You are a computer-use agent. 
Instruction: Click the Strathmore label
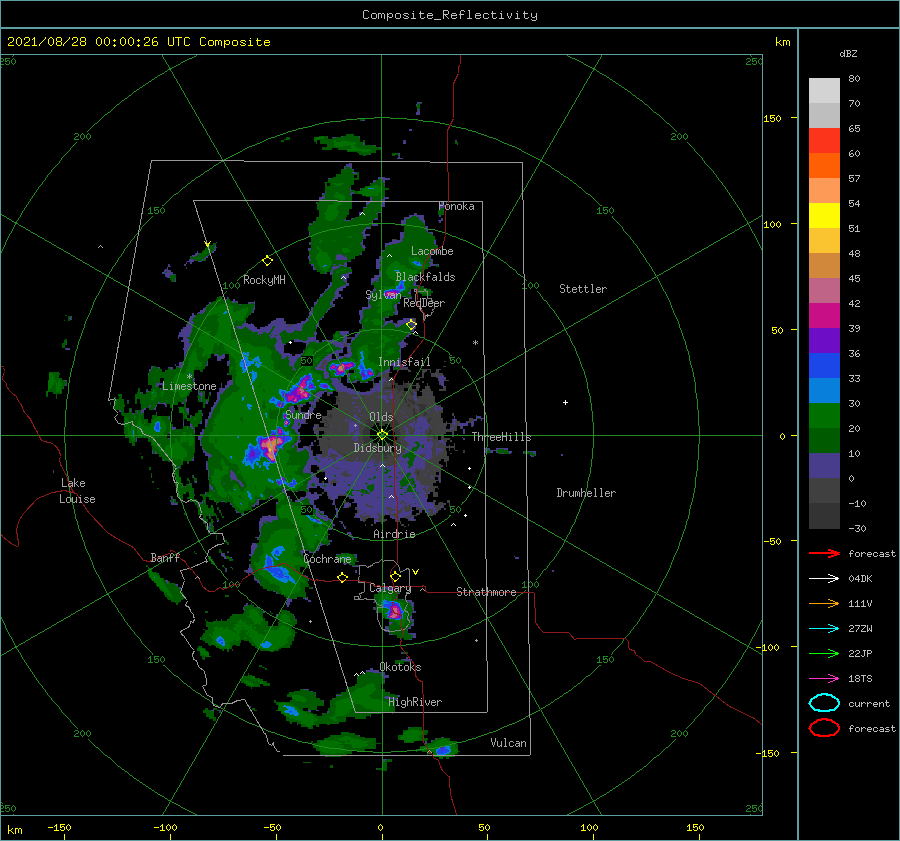click(486, 592)
